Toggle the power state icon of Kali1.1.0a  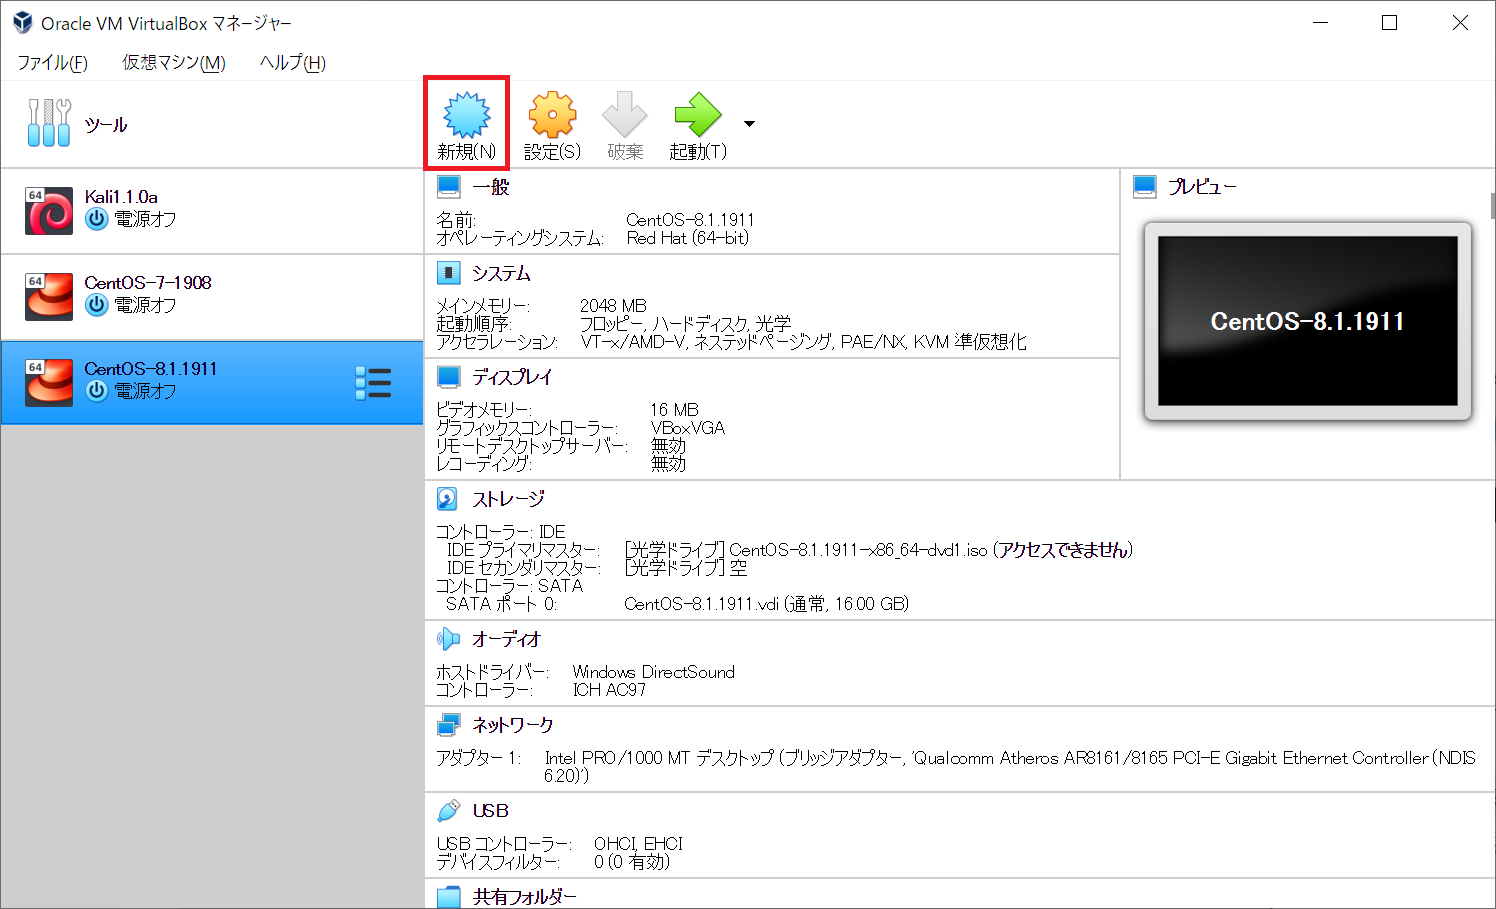coord(96,219)
